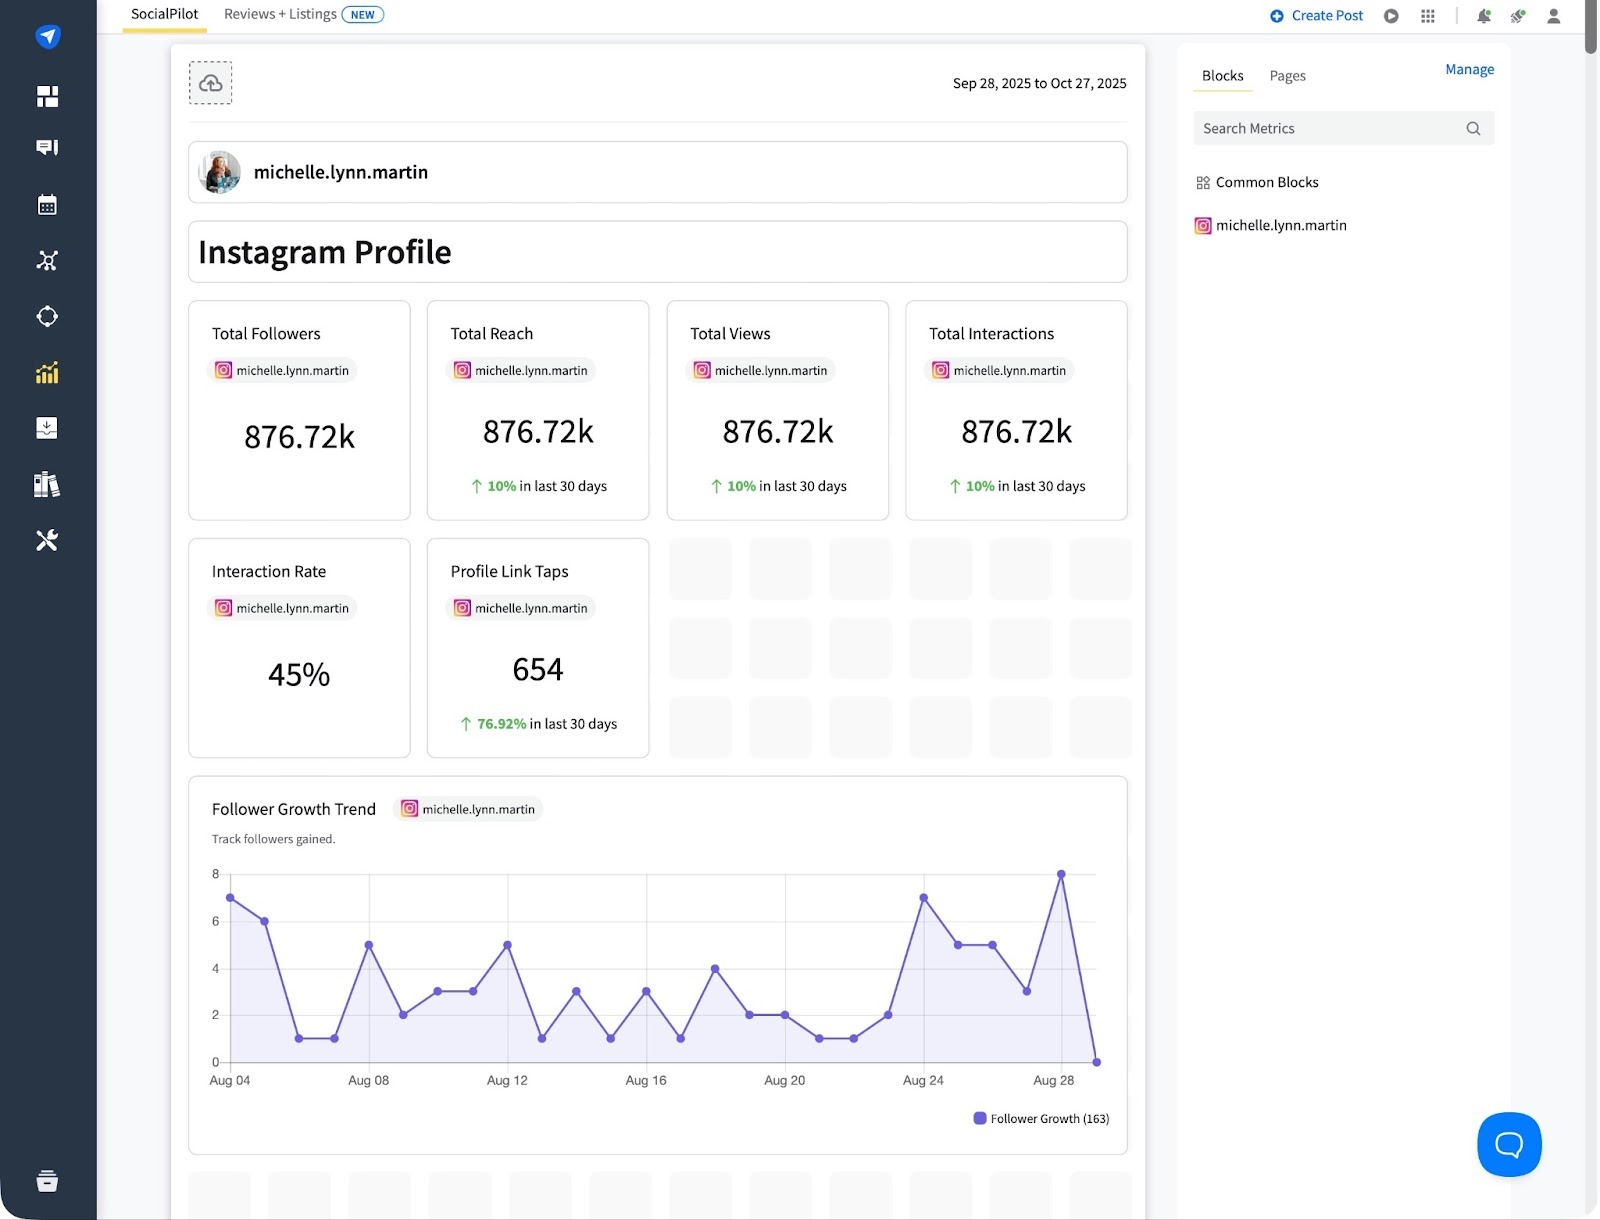
Task: Click the video tutorial play icon
Action: (x=1390, y=16)
